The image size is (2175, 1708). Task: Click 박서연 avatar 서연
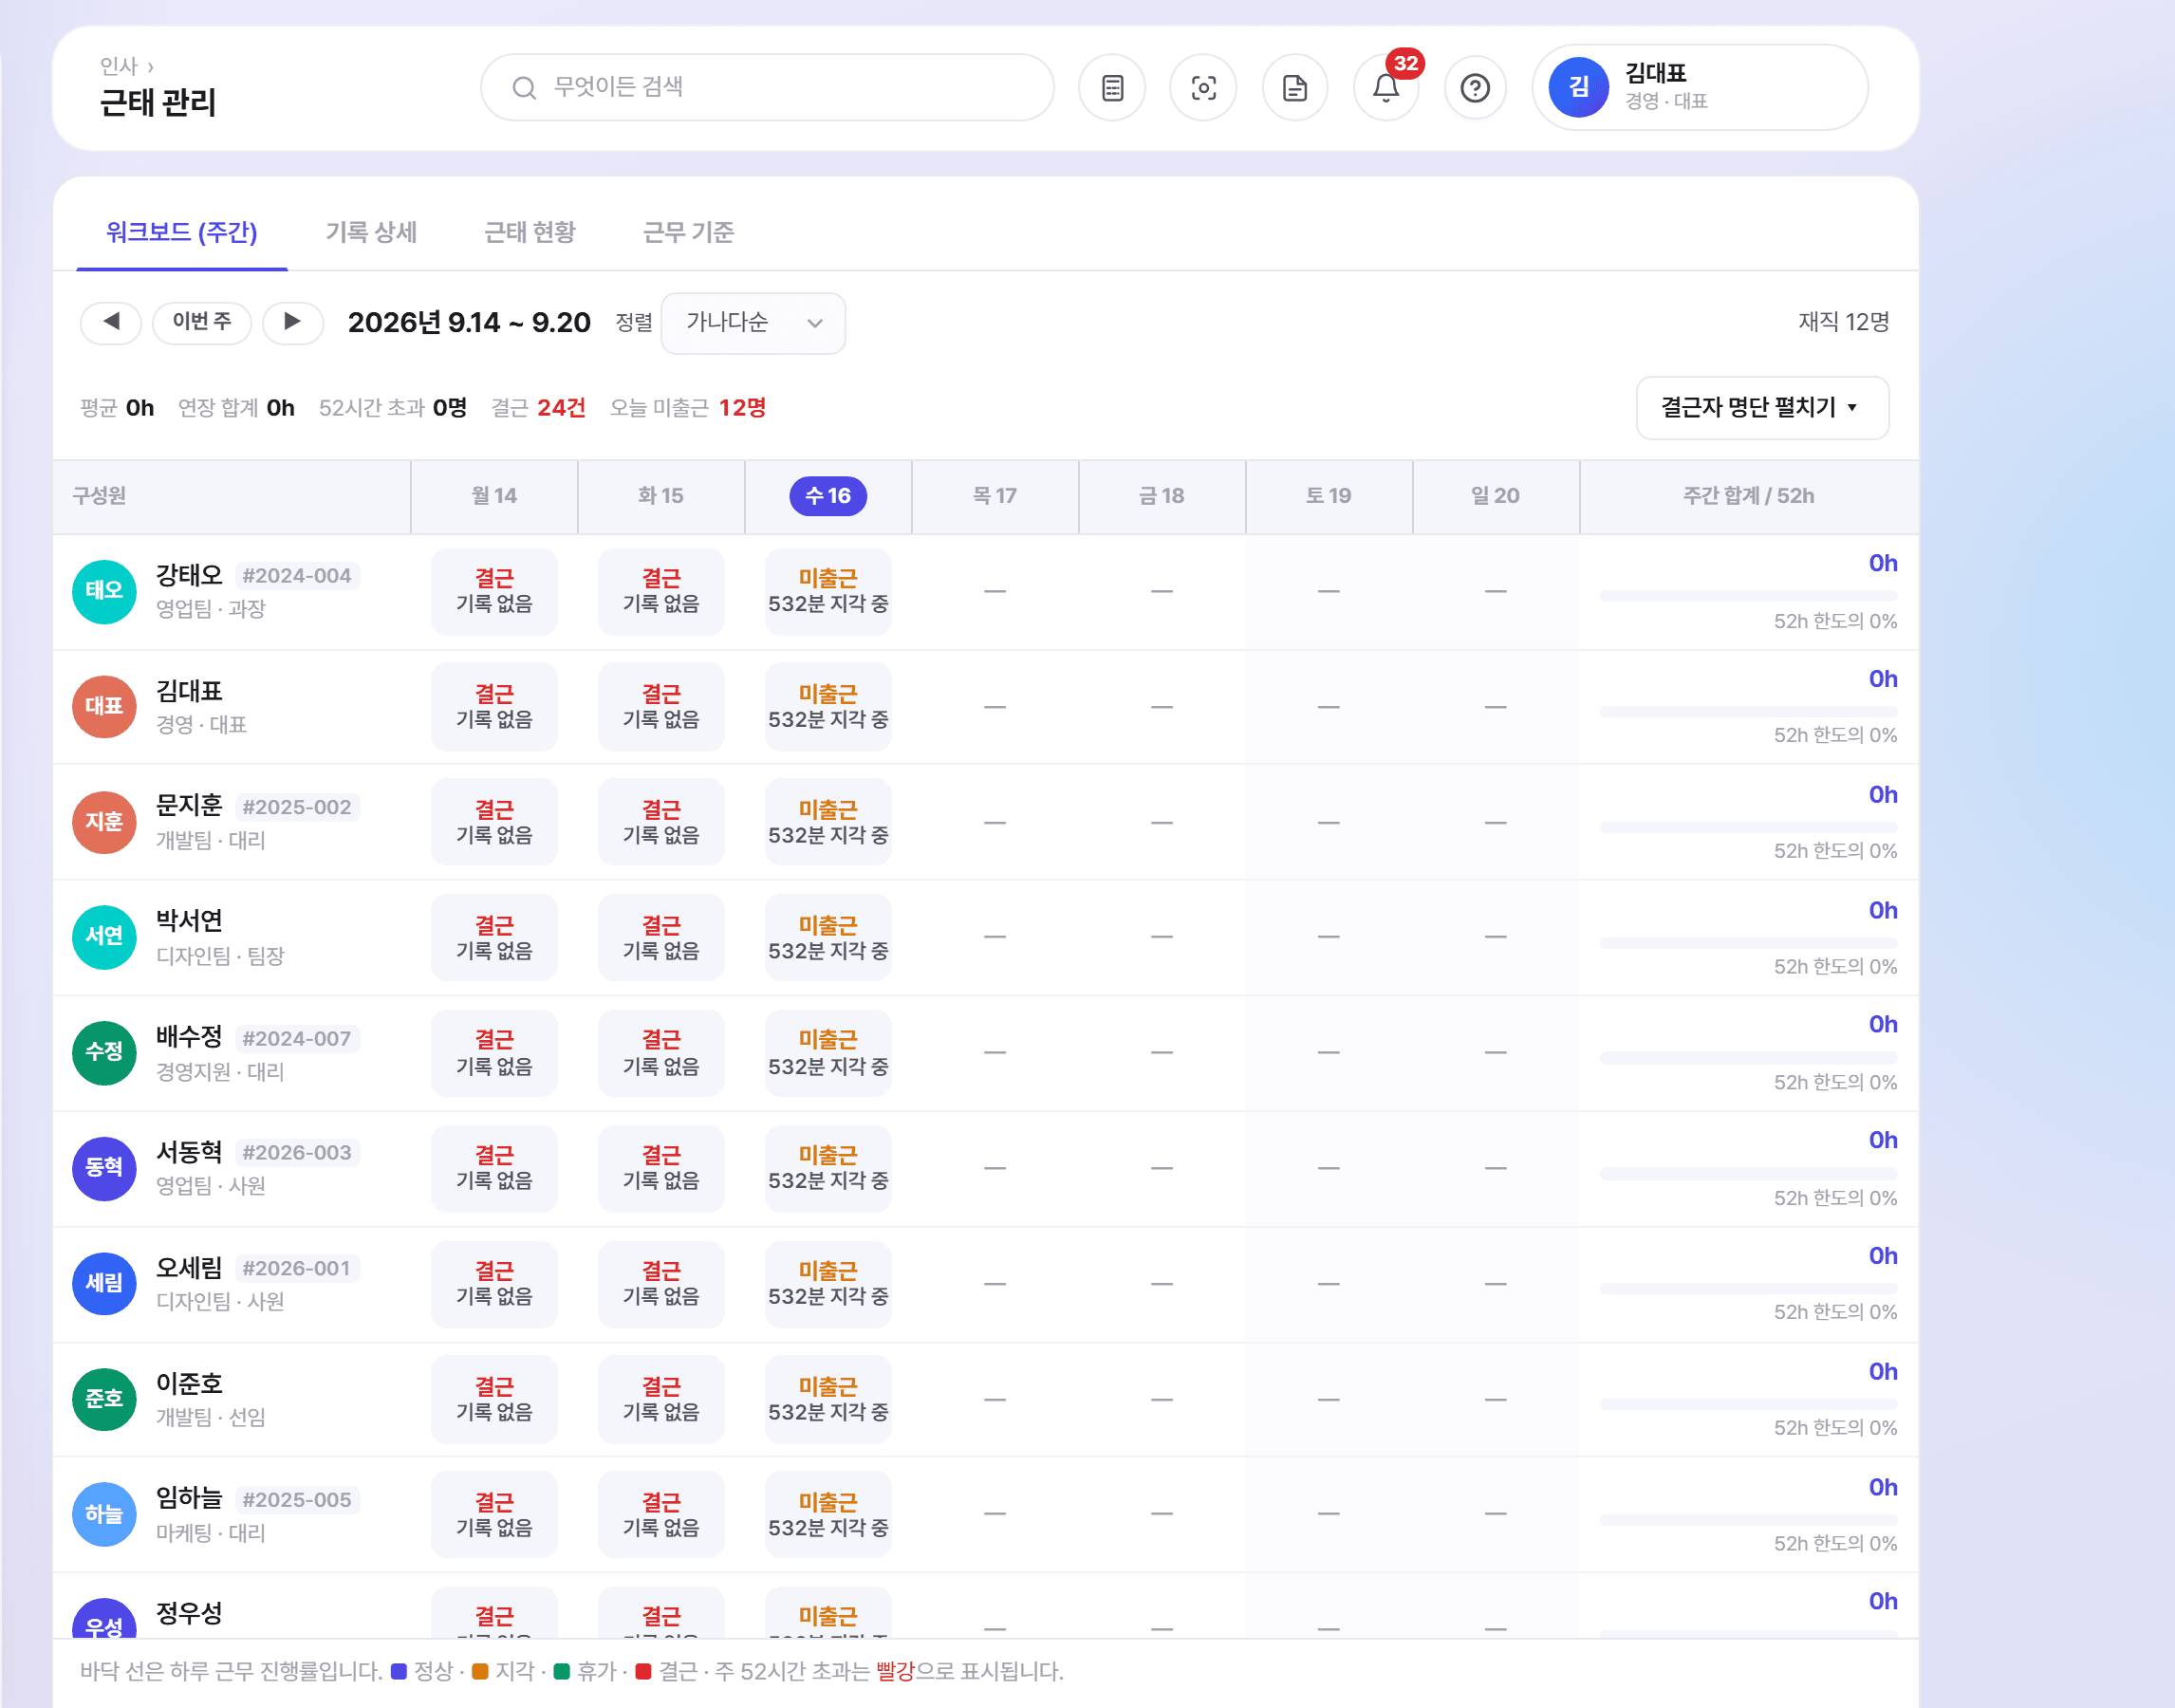(104, 937)
